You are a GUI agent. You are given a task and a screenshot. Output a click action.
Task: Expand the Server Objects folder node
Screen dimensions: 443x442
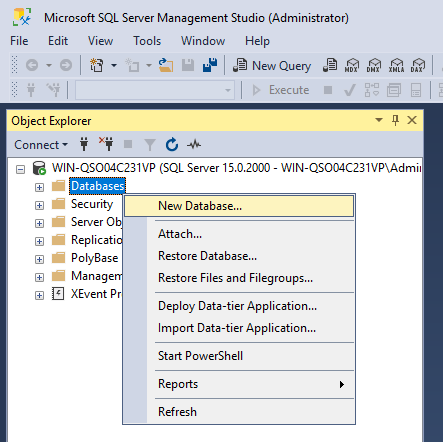[x=39, y=223]
